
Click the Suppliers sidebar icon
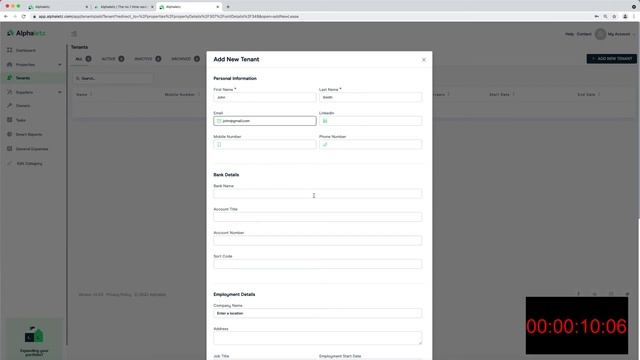(9, 92)
